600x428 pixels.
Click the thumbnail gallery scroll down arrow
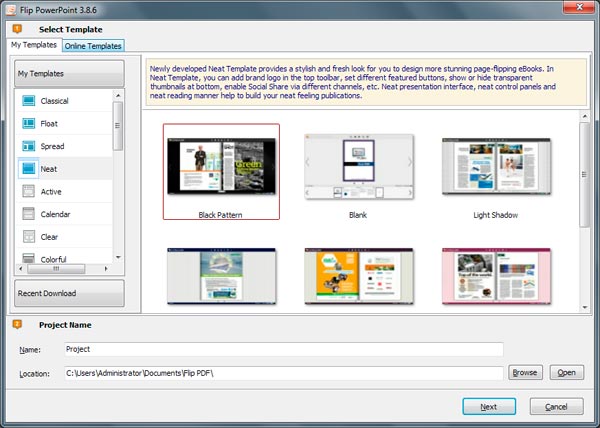point(585,307)
